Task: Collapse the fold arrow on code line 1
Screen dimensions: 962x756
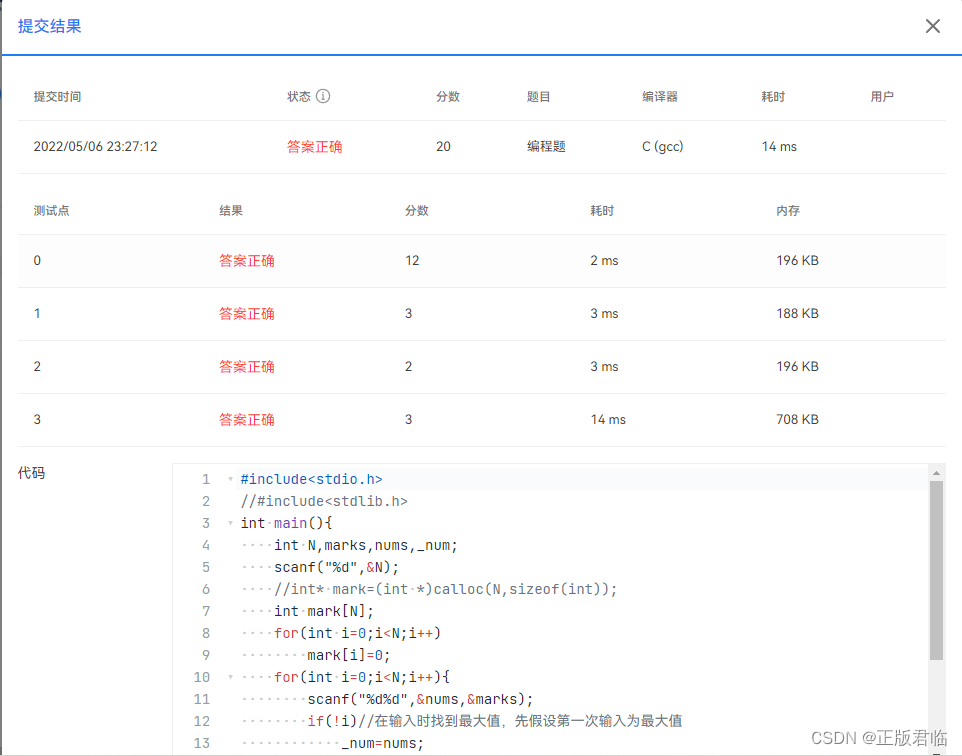Action: point(231,479)
